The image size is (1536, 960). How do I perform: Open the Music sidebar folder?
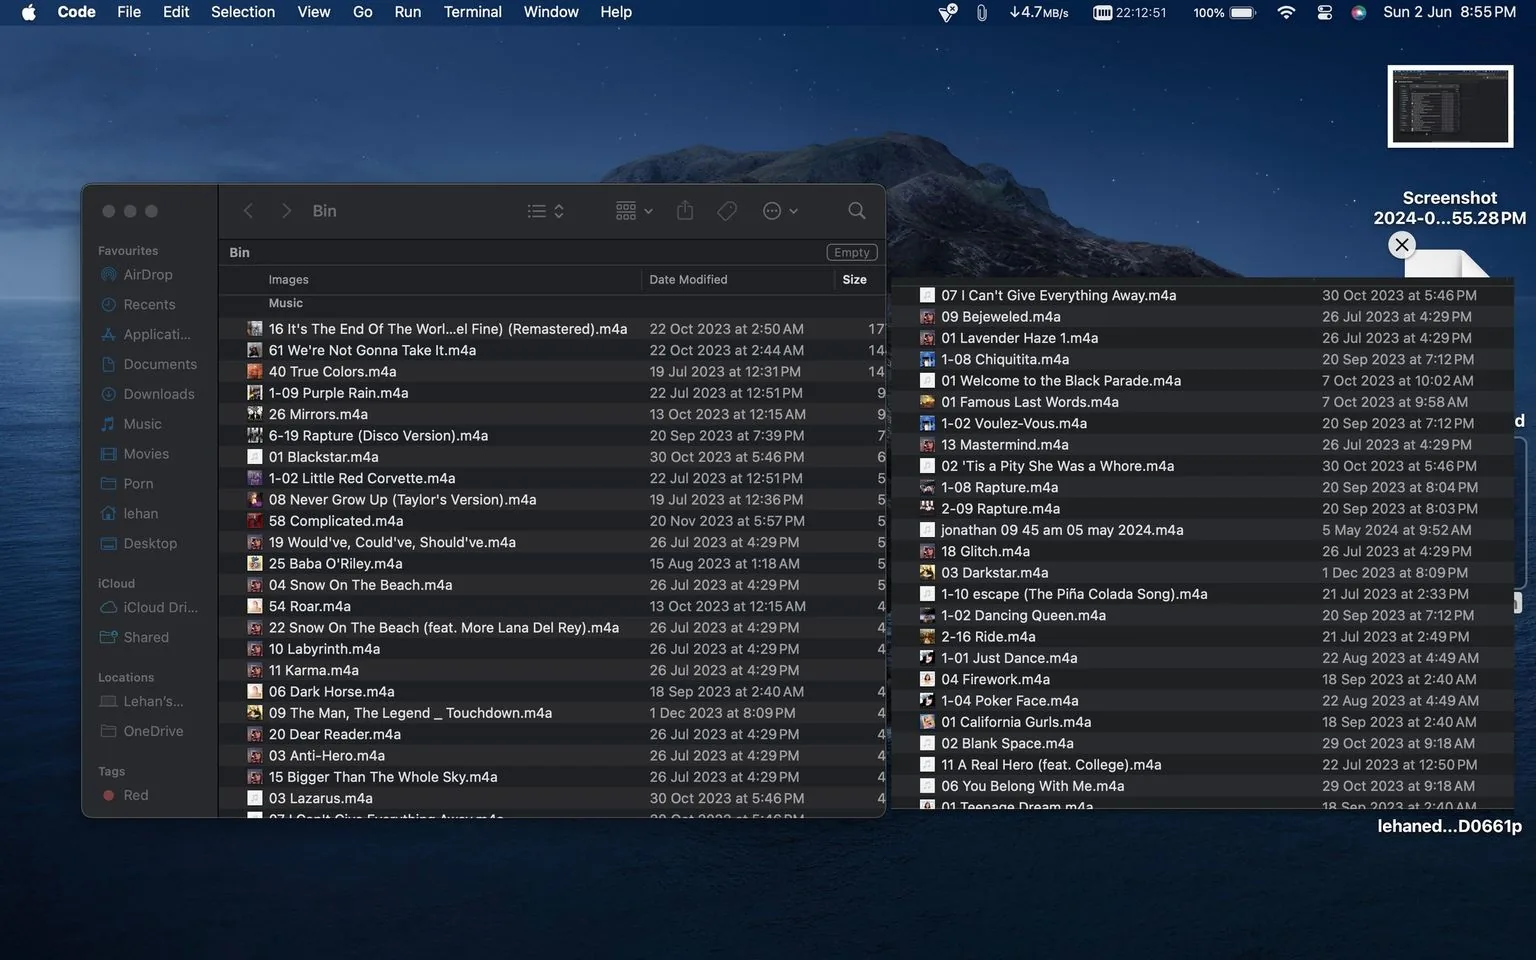tap(141, 424)
